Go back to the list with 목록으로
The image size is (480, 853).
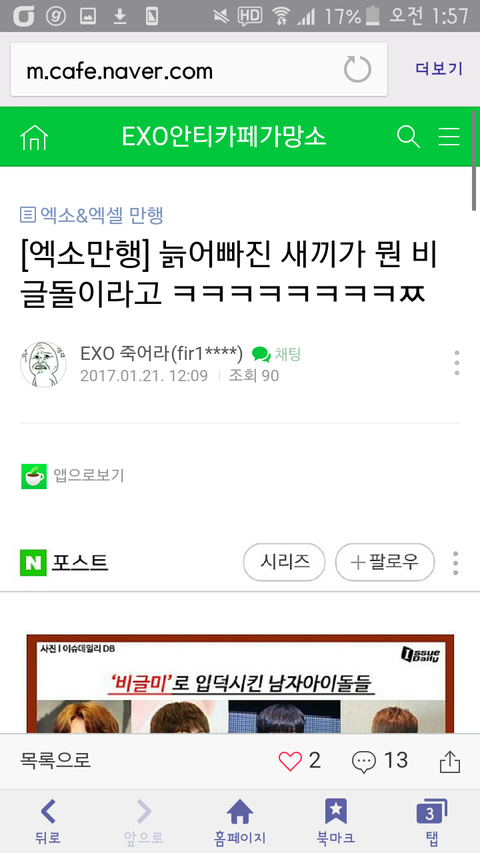(x=56, y=760)
